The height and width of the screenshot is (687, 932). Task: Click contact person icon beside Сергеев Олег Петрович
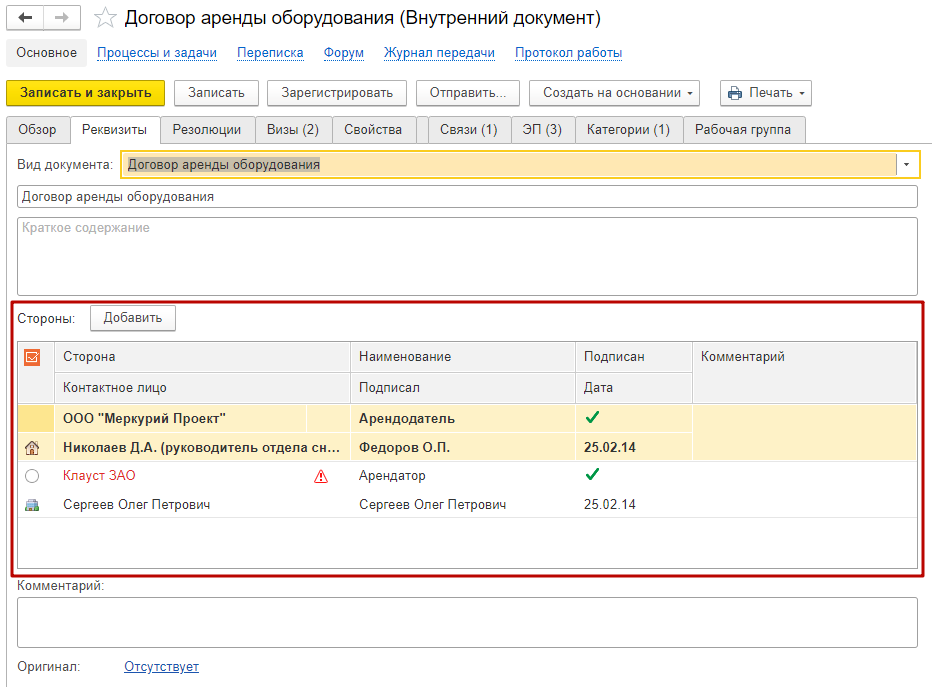pyautogui.click(x=32, y=505)
